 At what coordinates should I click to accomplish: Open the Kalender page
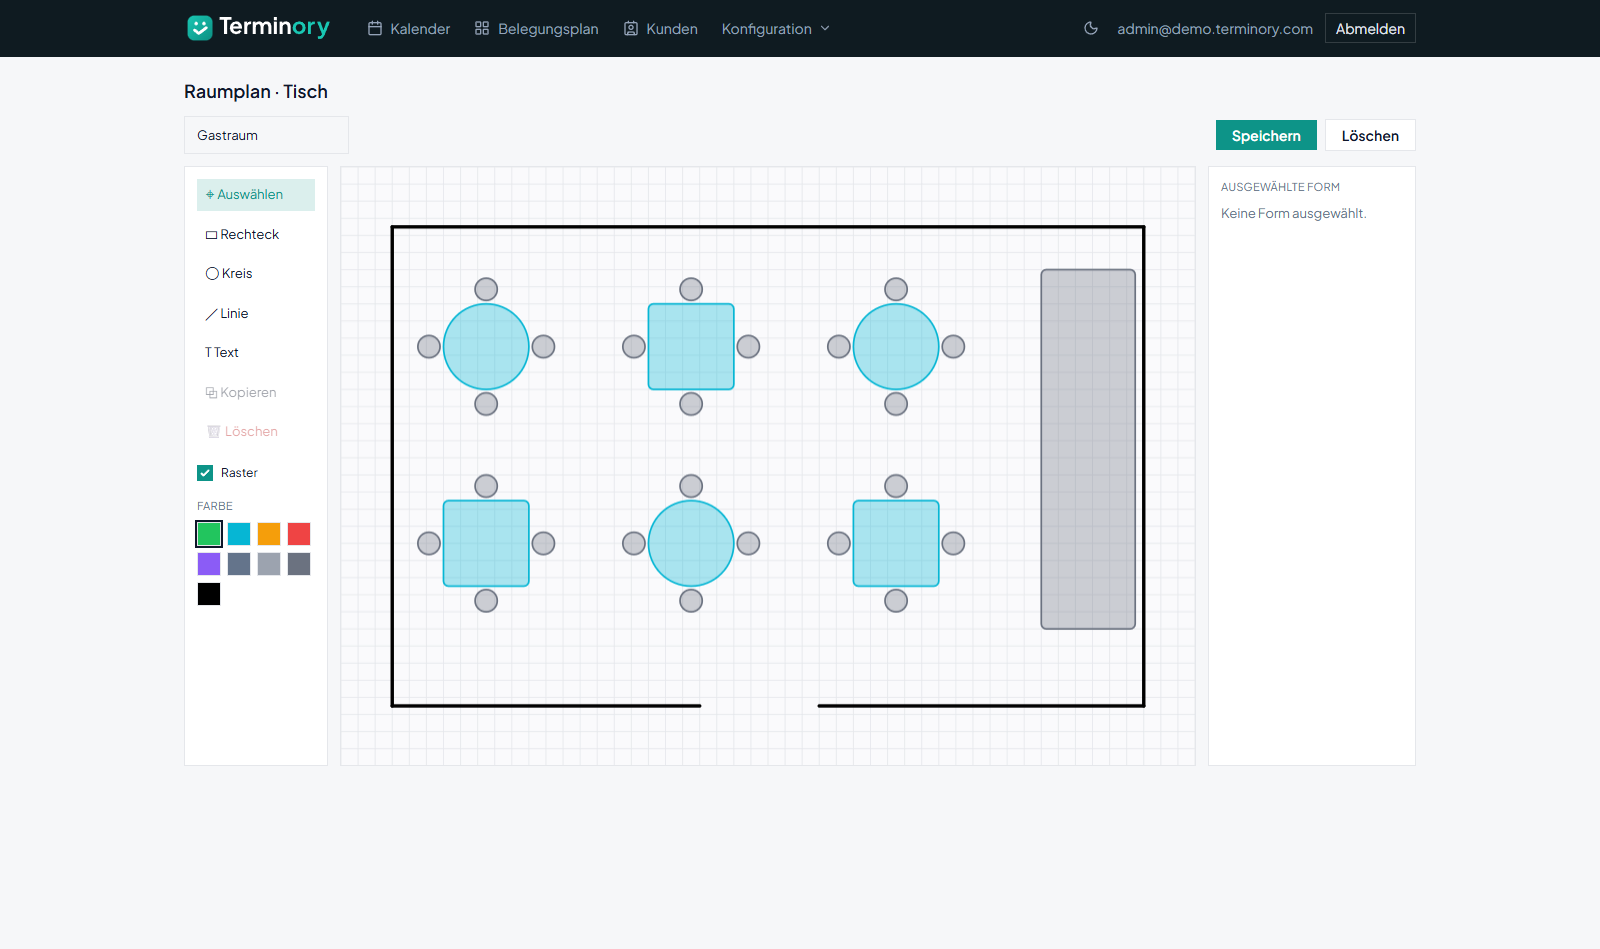(x=409, y=29)
